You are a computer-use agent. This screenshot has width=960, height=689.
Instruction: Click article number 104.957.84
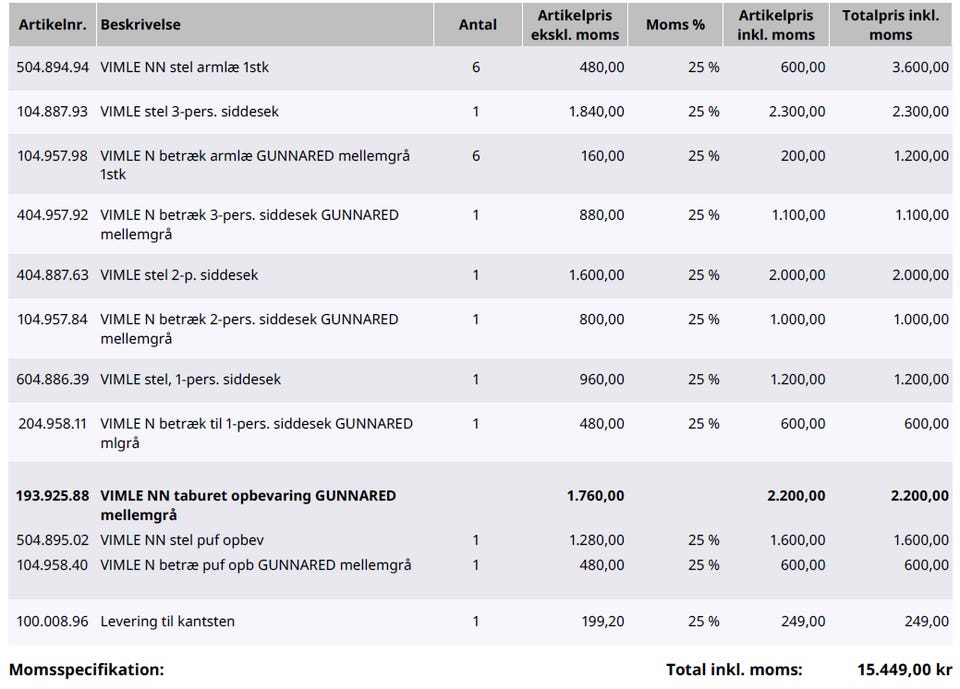53,319
